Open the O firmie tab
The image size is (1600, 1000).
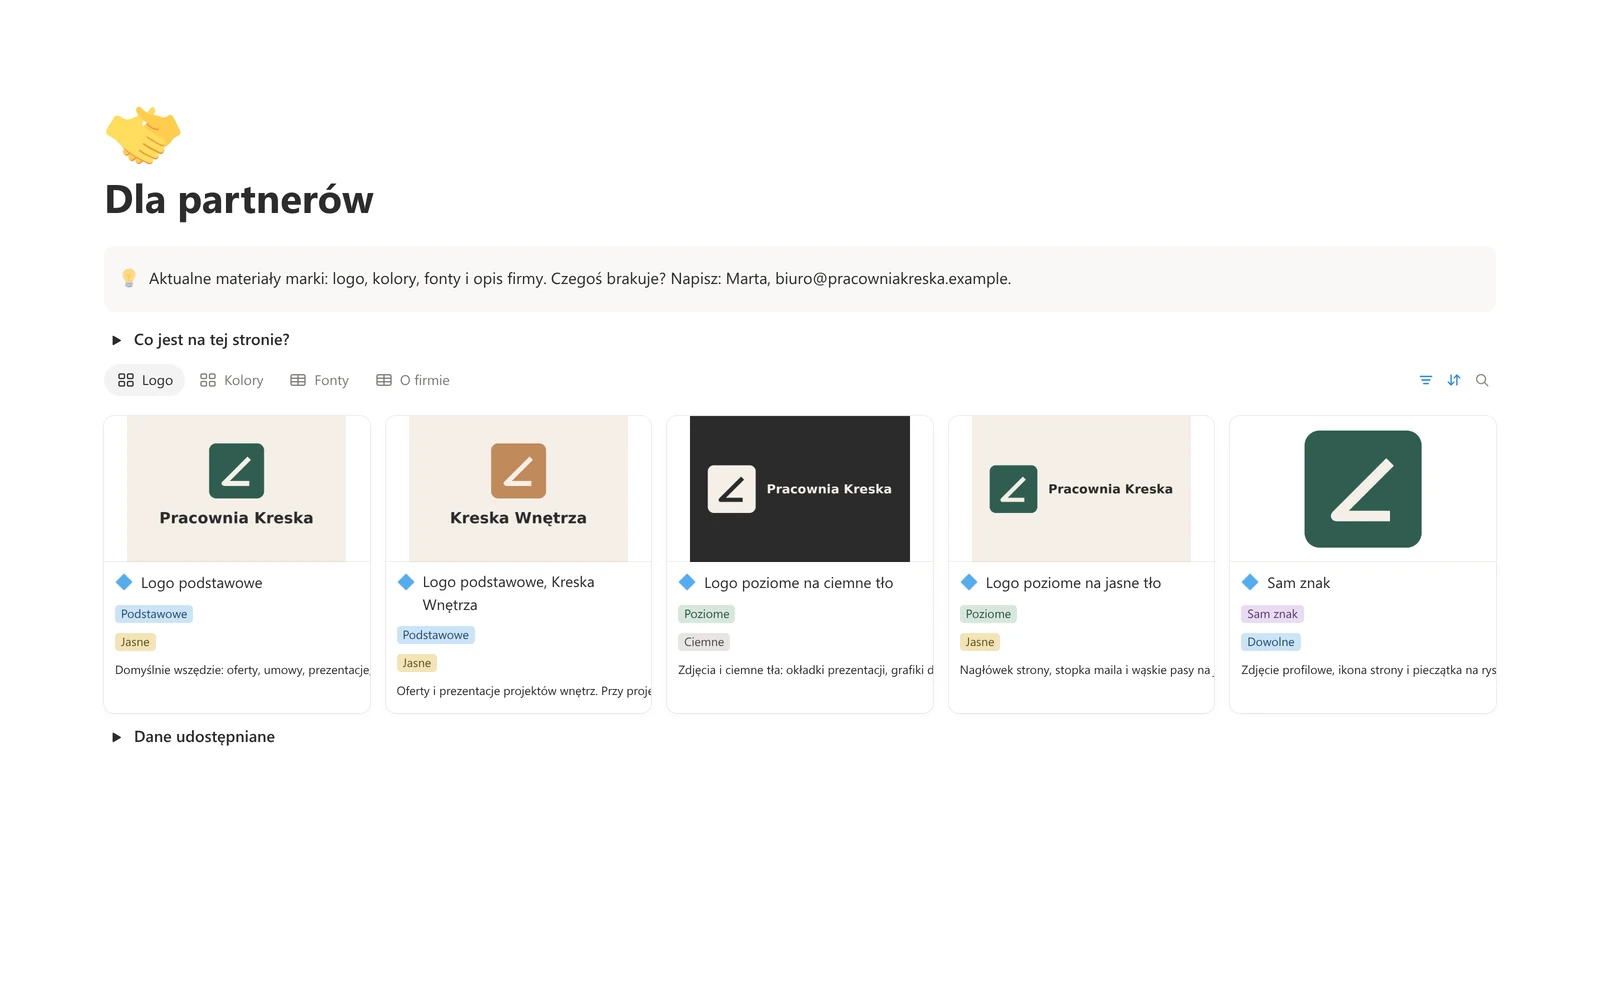coord(413,380)
